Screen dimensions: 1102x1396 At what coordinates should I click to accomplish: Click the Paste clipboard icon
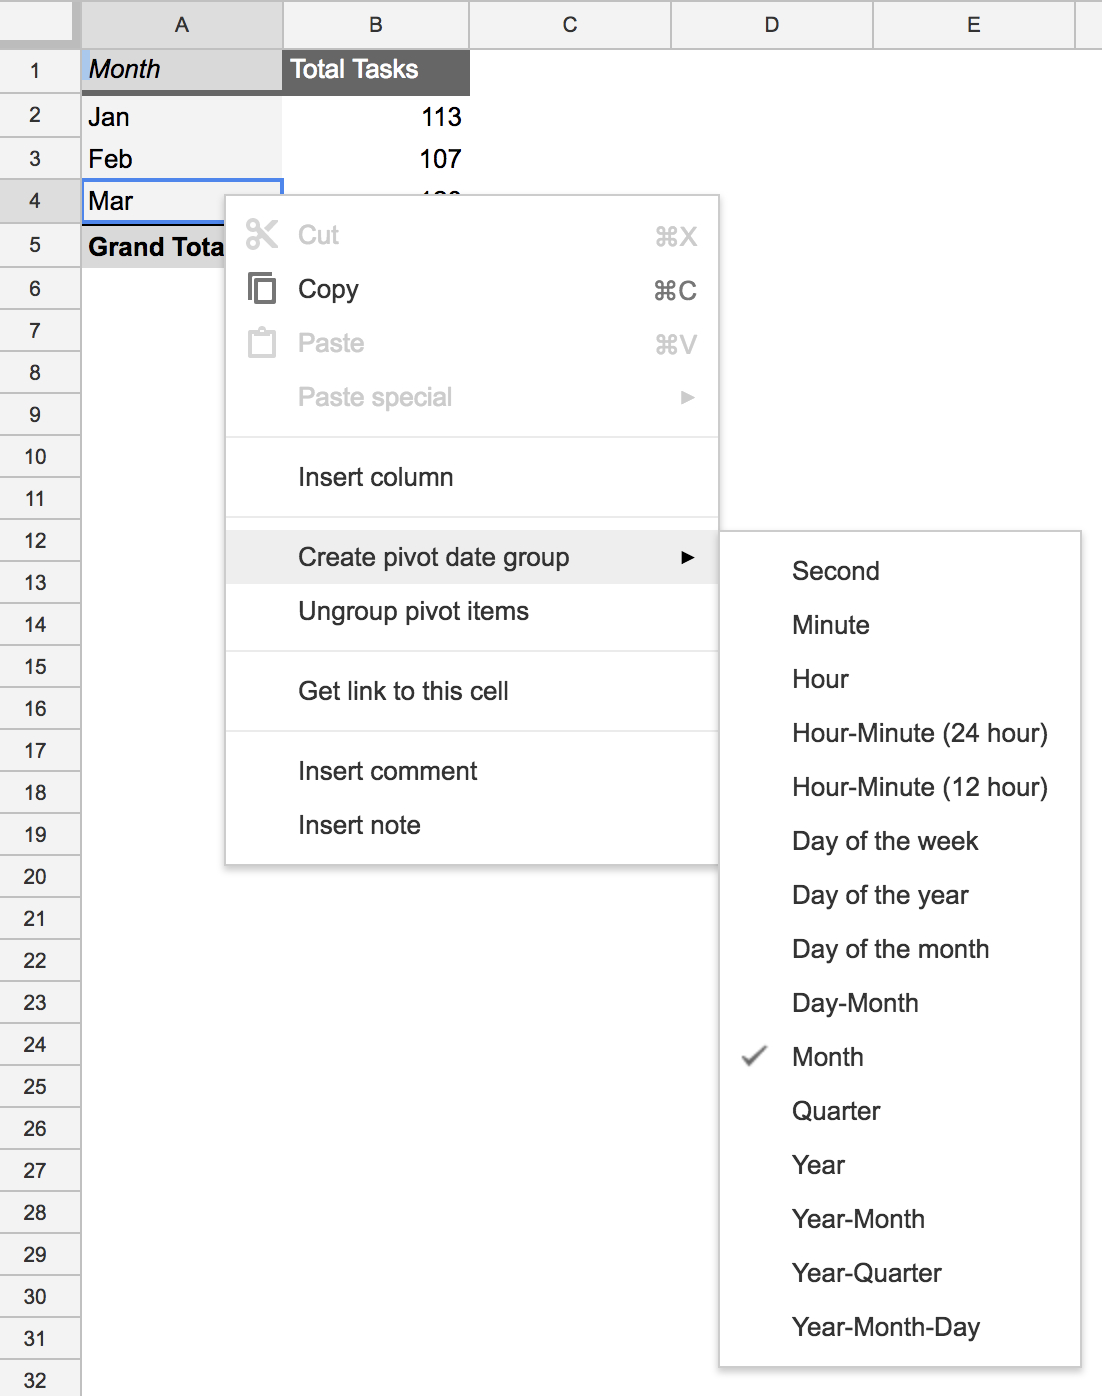point(262,343)
